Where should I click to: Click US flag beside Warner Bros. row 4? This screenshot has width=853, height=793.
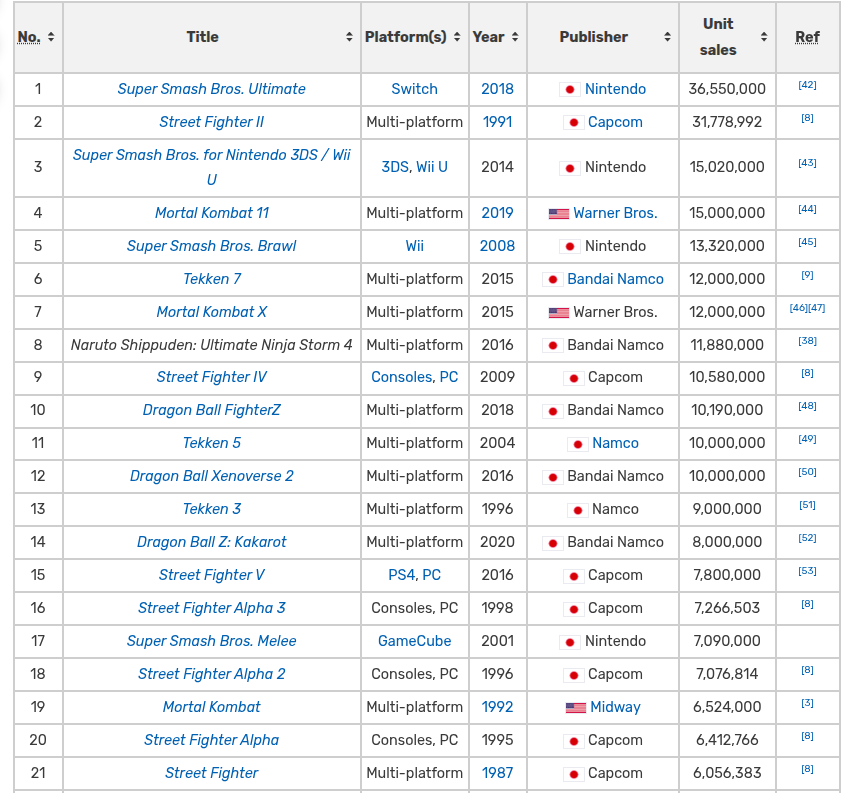pyautogui.click(x=559, y=214)
